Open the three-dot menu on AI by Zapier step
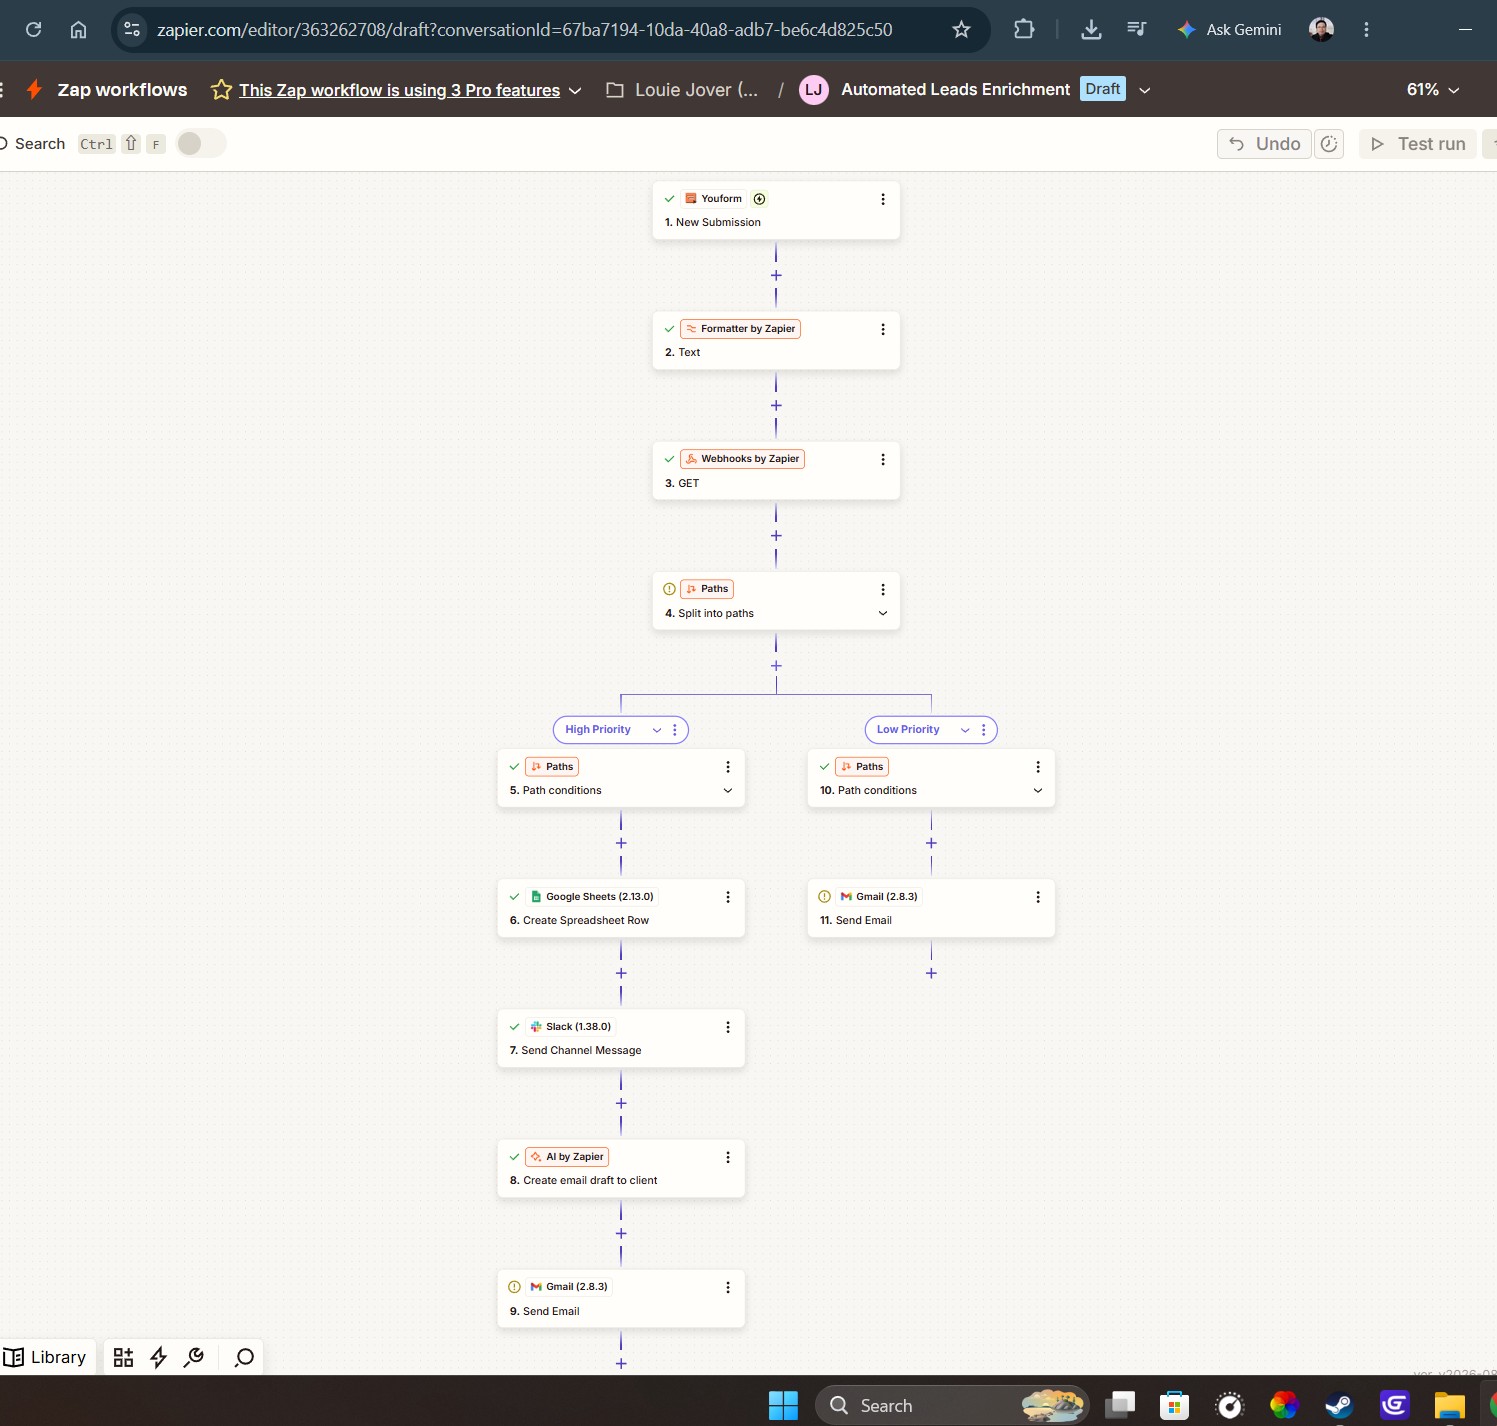 727,1157
